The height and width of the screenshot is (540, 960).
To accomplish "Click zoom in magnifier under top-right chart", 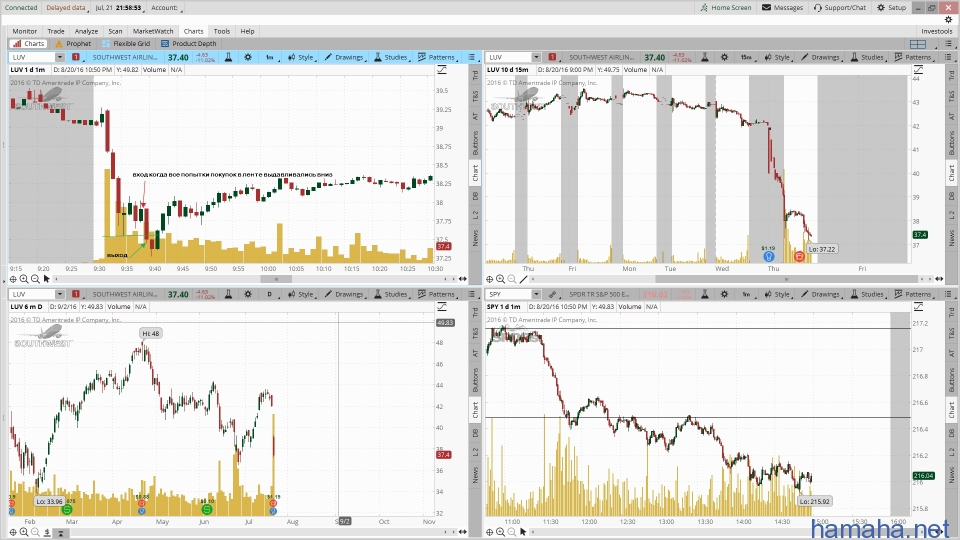I will [500, 279].
